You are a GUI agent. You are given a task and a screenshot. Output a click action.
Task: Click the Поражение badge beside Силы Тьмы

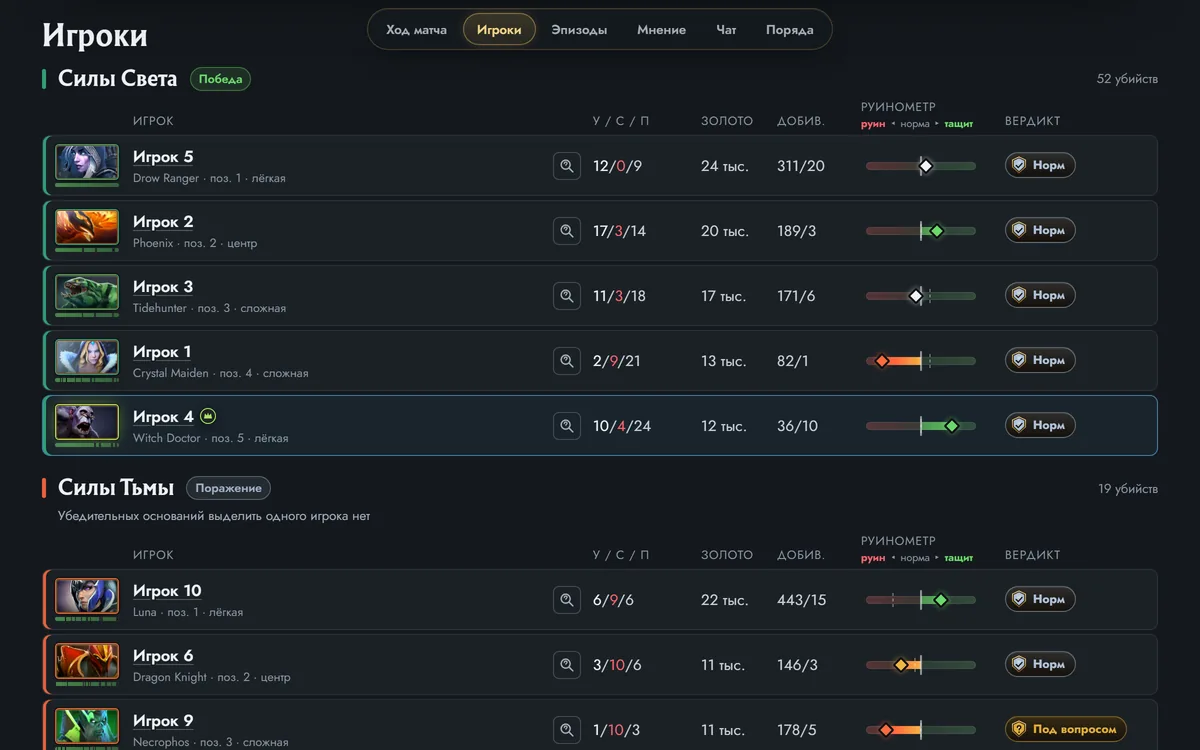pos(228,488)
